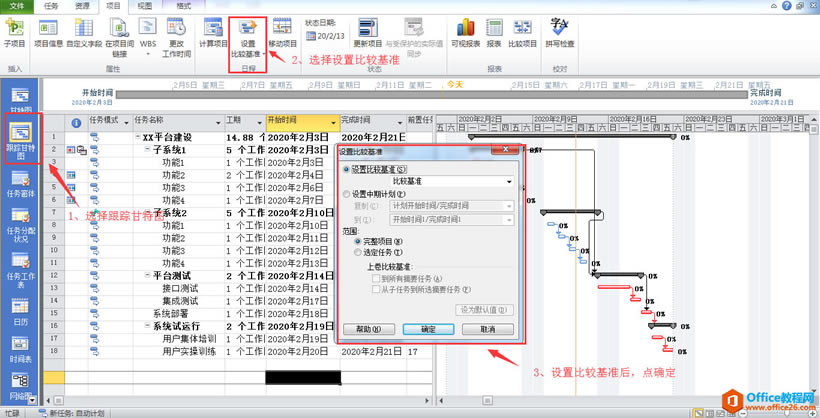Select 设置比较基准 radio button in dialog
The height and width of the screenshot is (418, 820).
[x=345, y=170]
